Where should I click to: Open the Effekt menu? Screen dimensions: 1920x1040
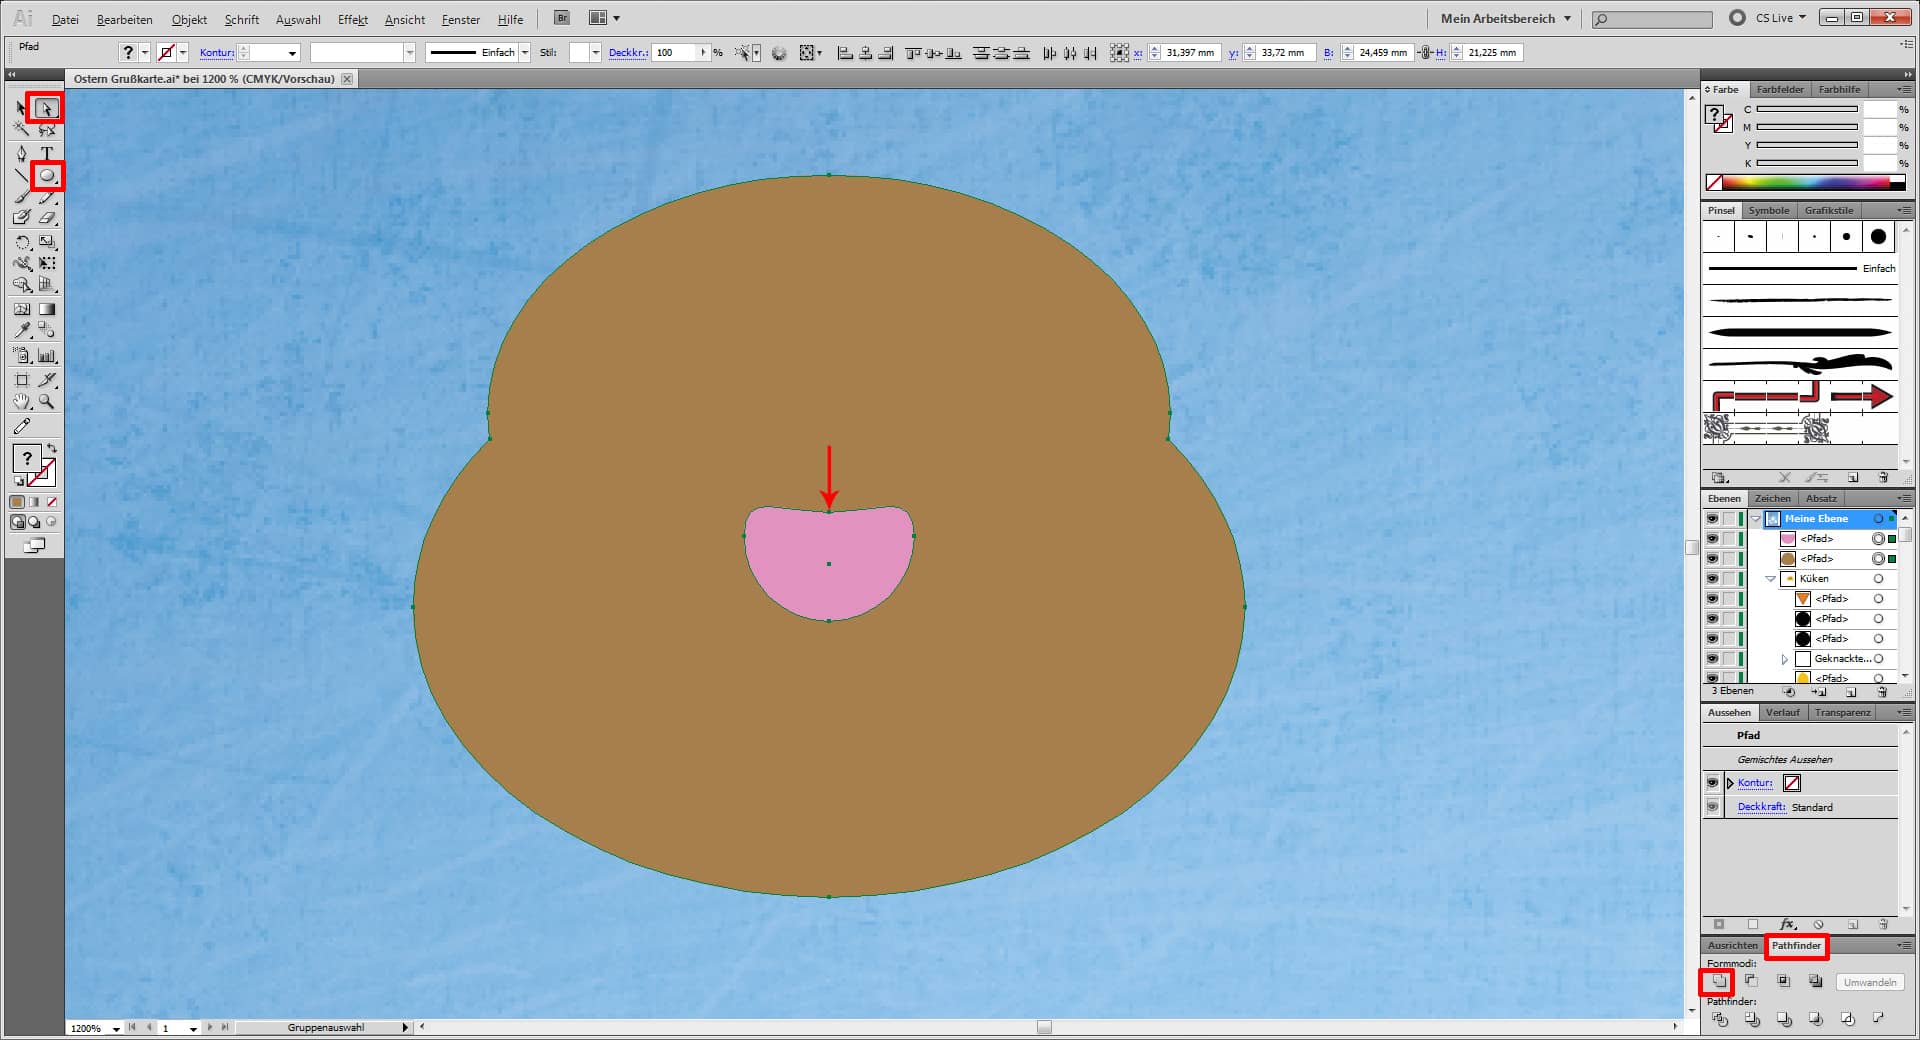(352, 19)
